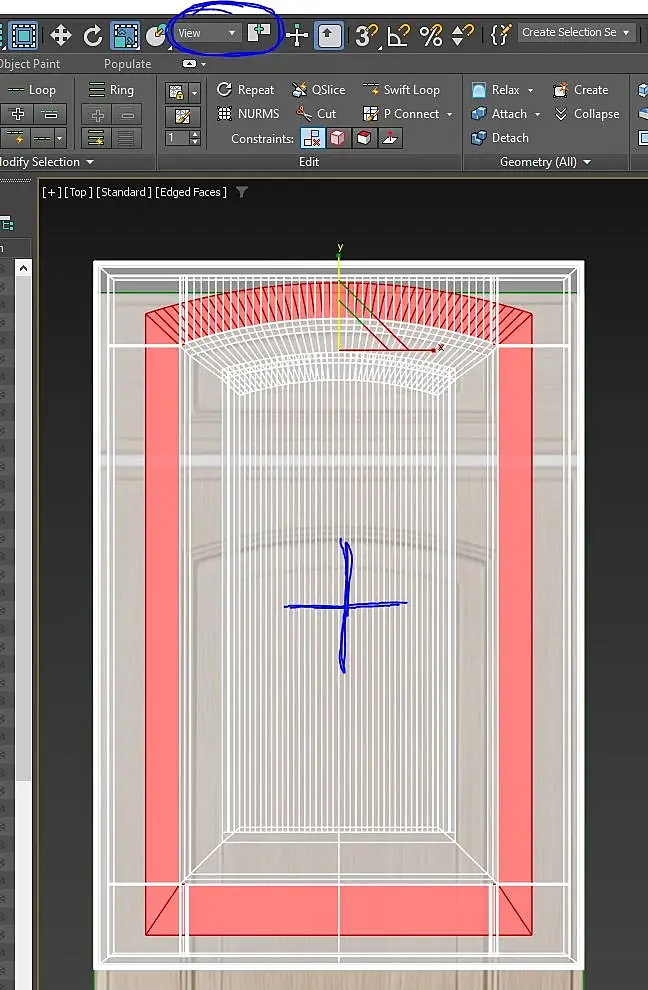Viewport: 648px width, 990px height.
Task: Open the Edged Faces viewport menu
Action: coord(191,192)
